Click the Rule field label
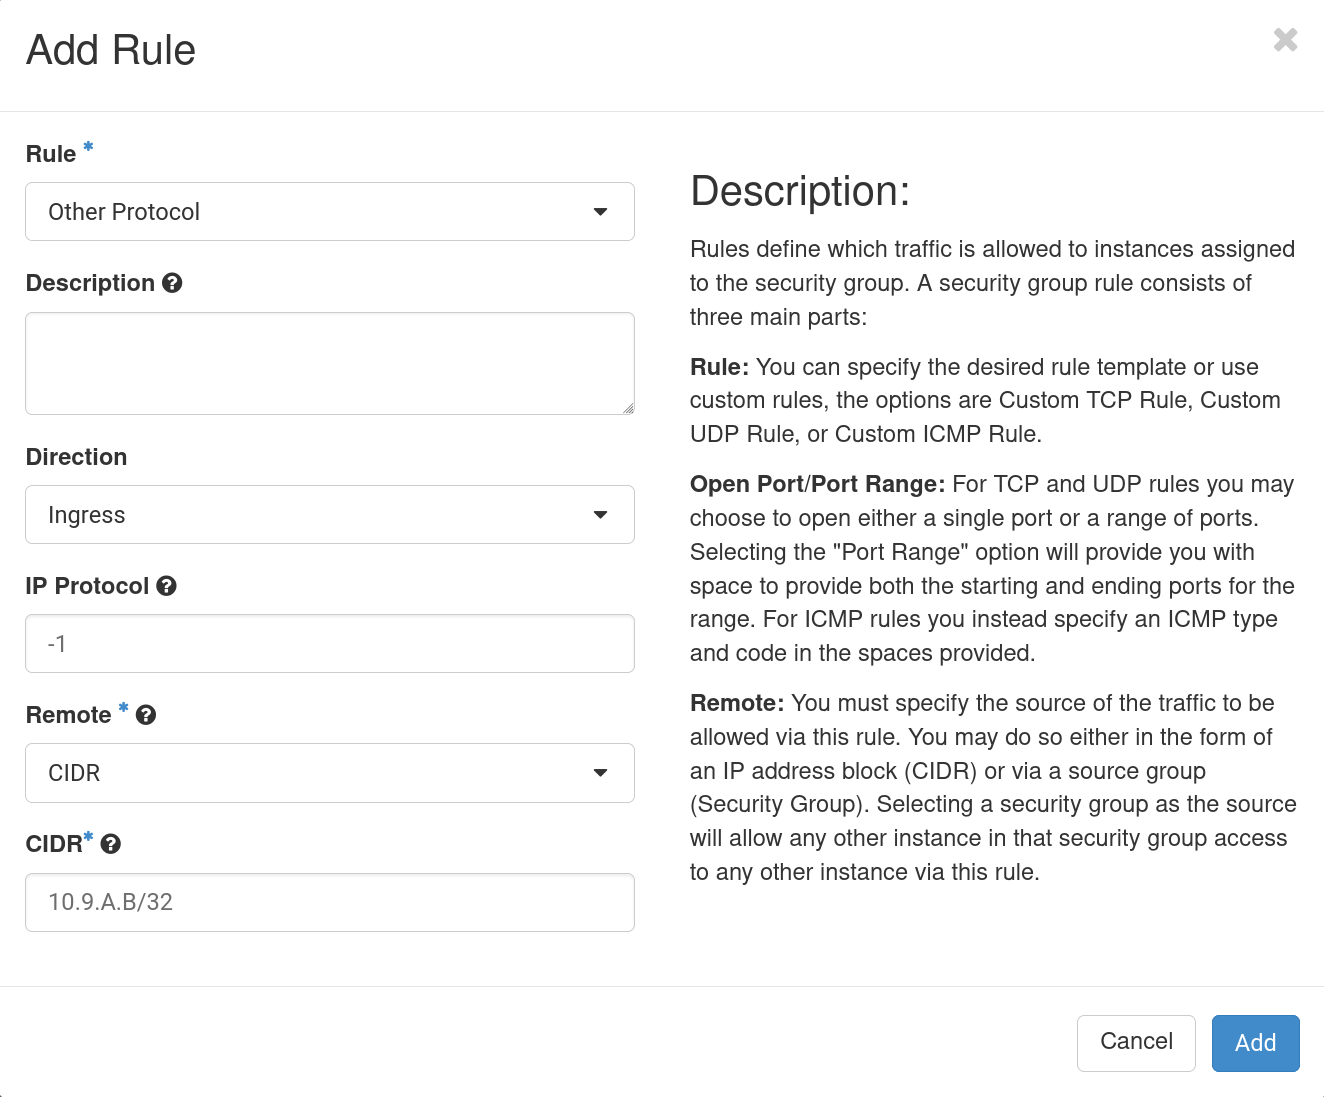The height and width of the screenshot is (1097, 1324). point(51,154)
